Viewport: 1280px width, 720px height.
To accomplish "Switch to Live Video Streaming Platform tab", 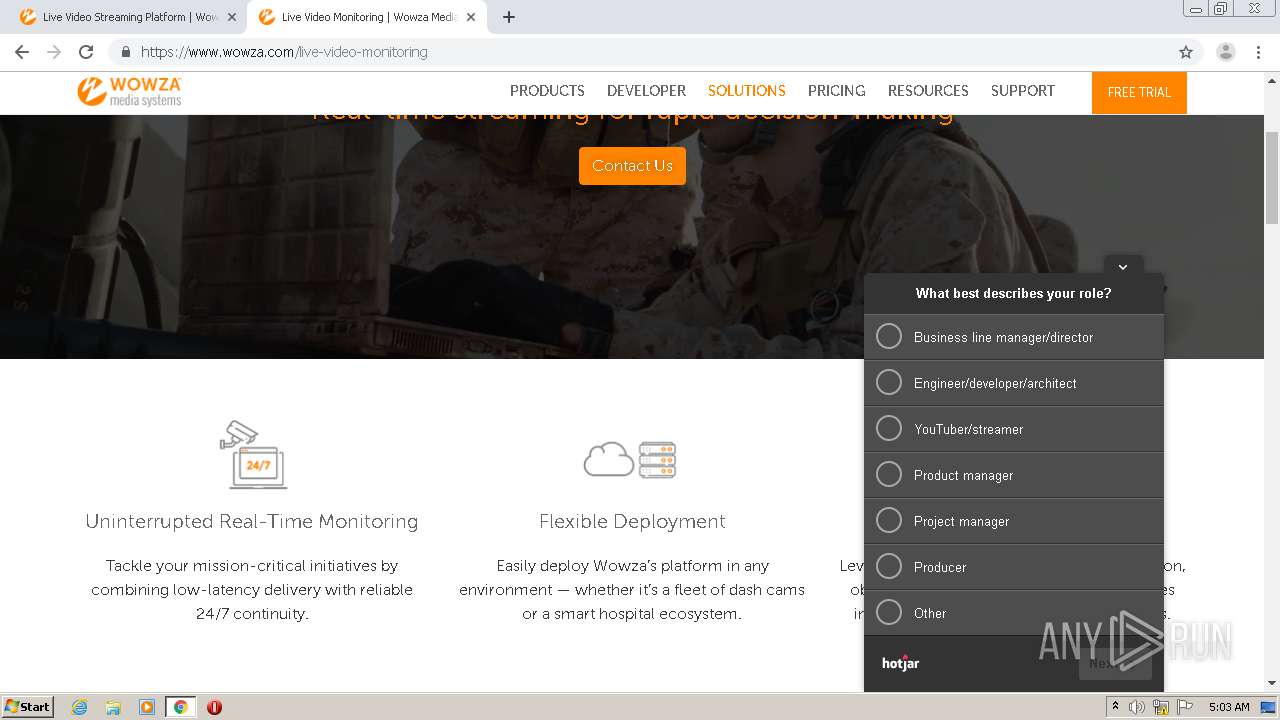I will 130,17.
